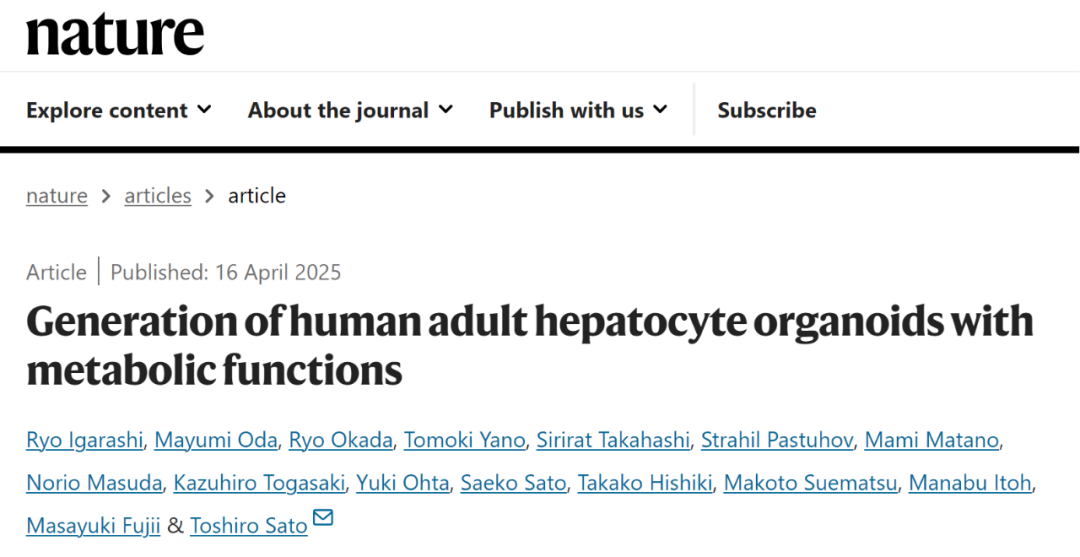
Task: Open Sirirat Takahashi author link
Action: click(612, 441)
